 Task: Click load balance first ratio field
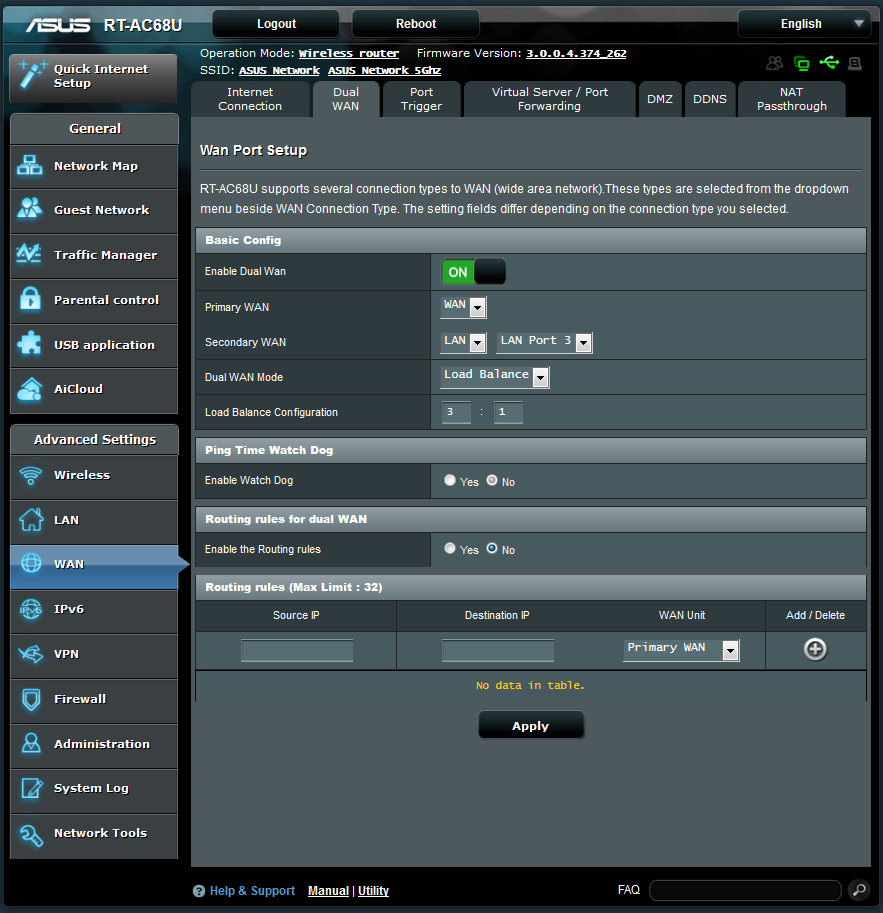(456, 412)
